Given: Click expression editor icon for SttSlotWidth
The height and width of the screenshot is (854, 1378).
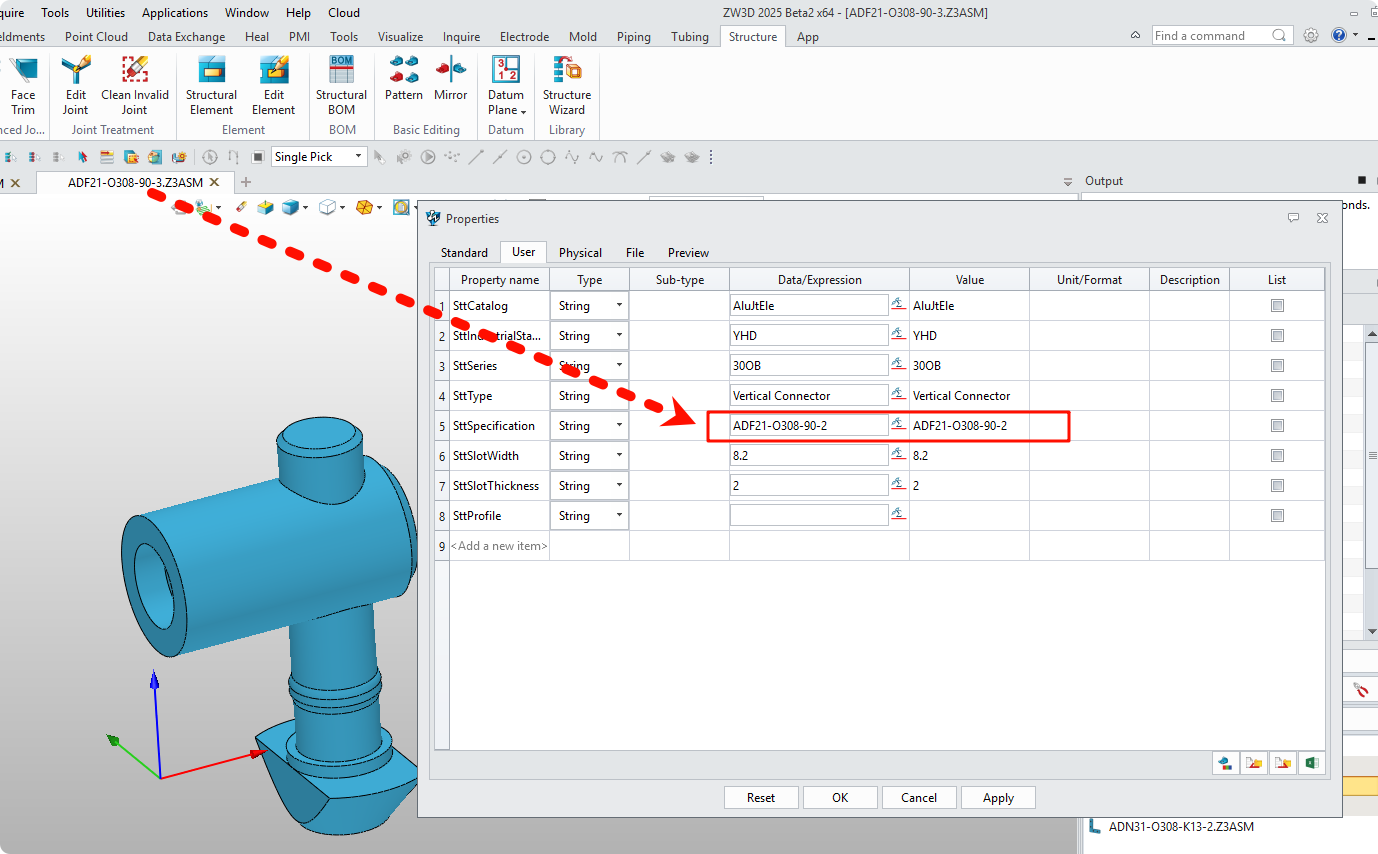Looking at the screenshot, I should click(x=898, y=454).
